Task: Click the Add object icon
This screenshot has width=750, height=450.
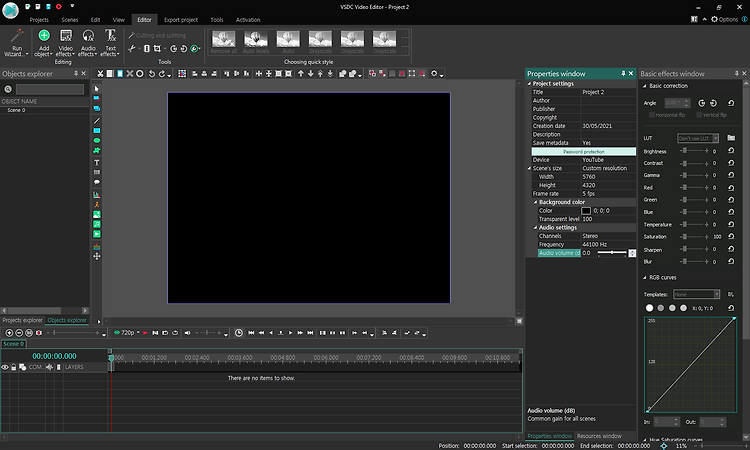Action: pos(43,36)
